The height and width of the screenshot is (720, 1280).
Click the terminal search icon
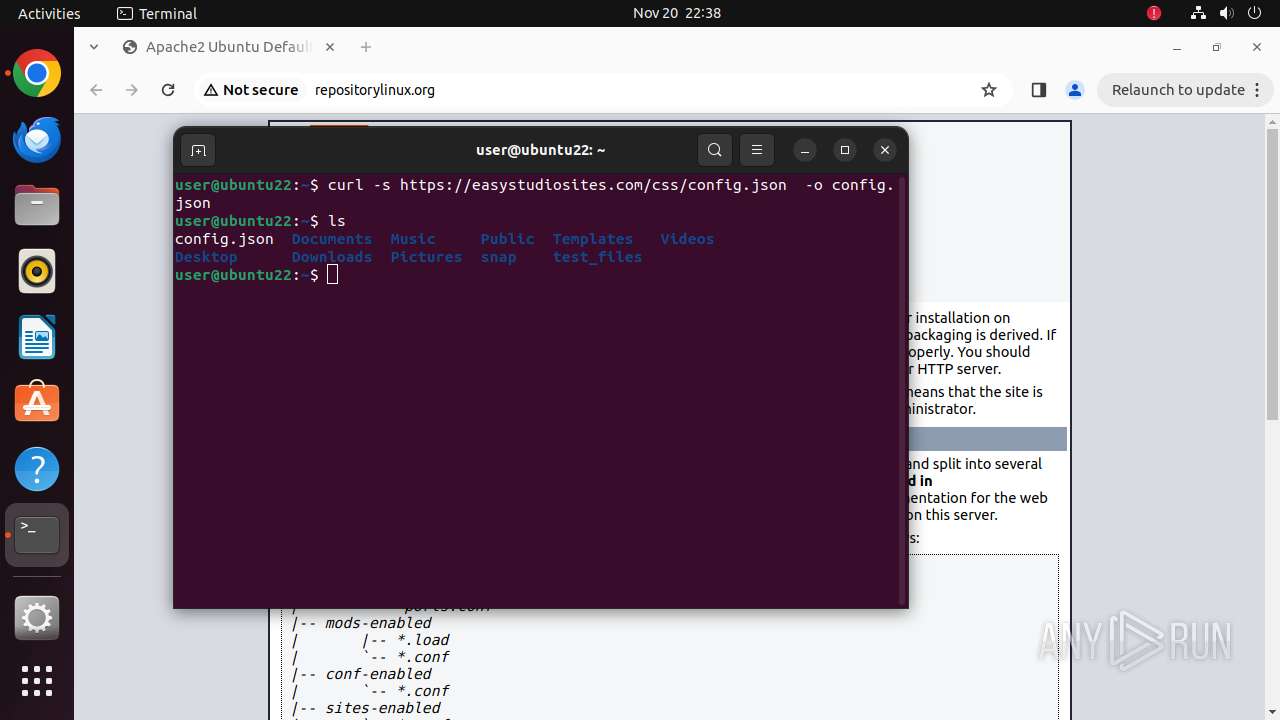coord(714,150)
